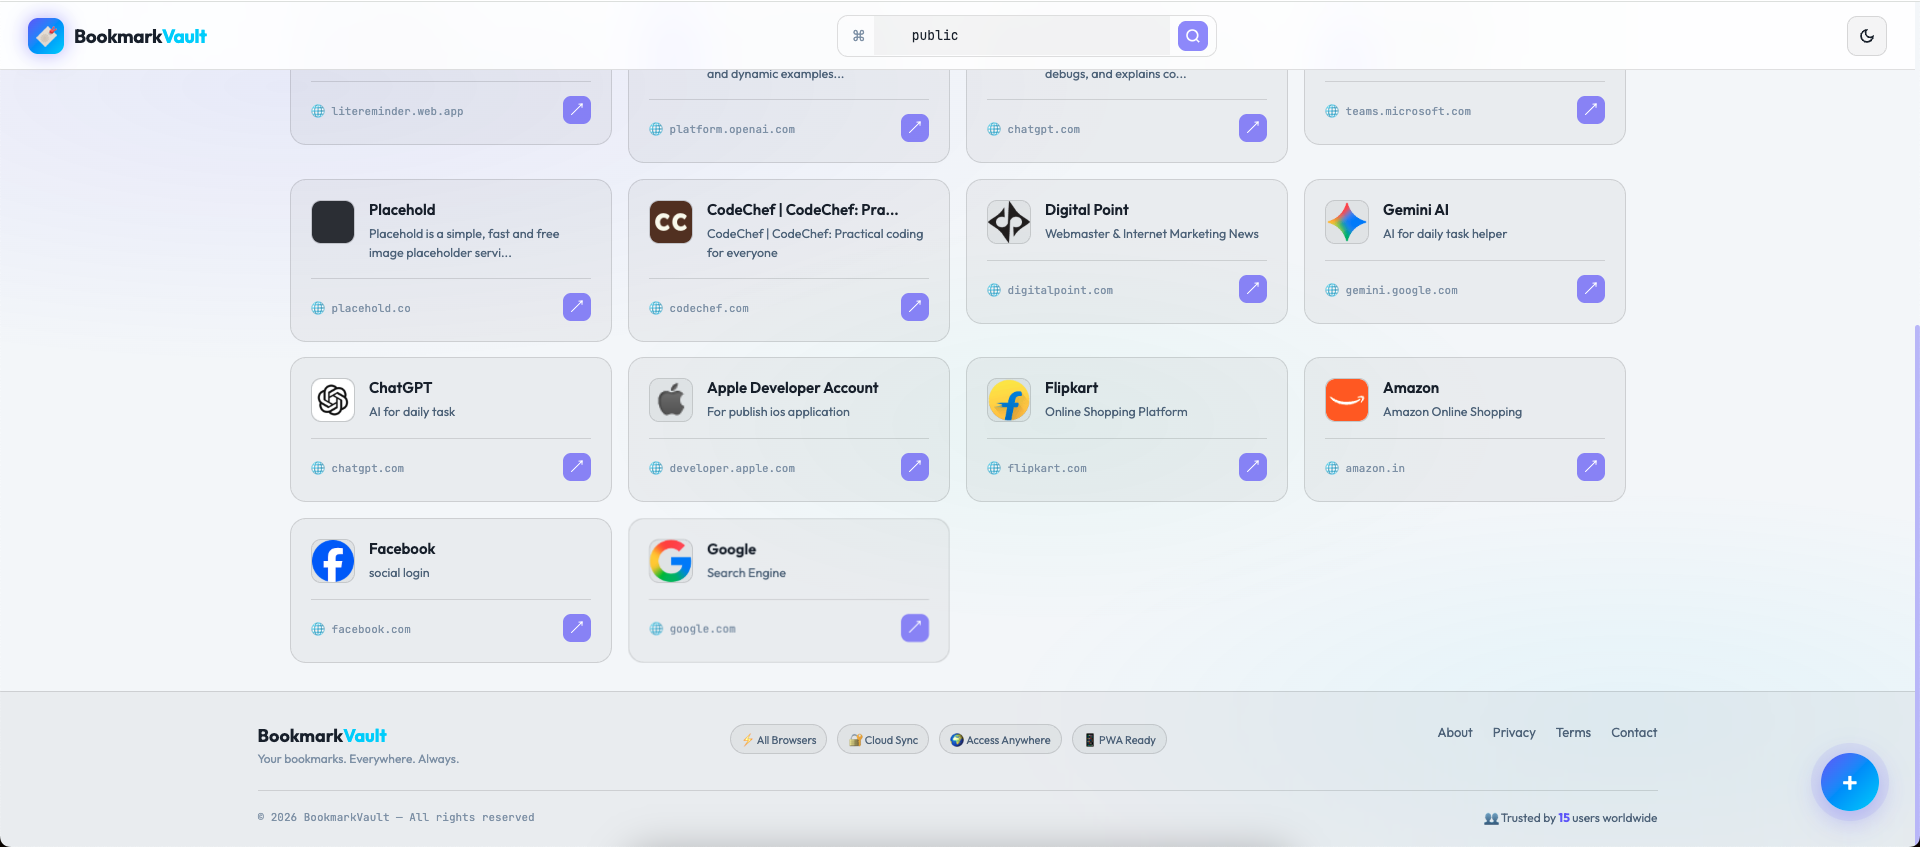The height and width of the screenshot is (847, 1920).
Task: Click the 'AI for daily task helper' description
Action: coord(1445,234)
